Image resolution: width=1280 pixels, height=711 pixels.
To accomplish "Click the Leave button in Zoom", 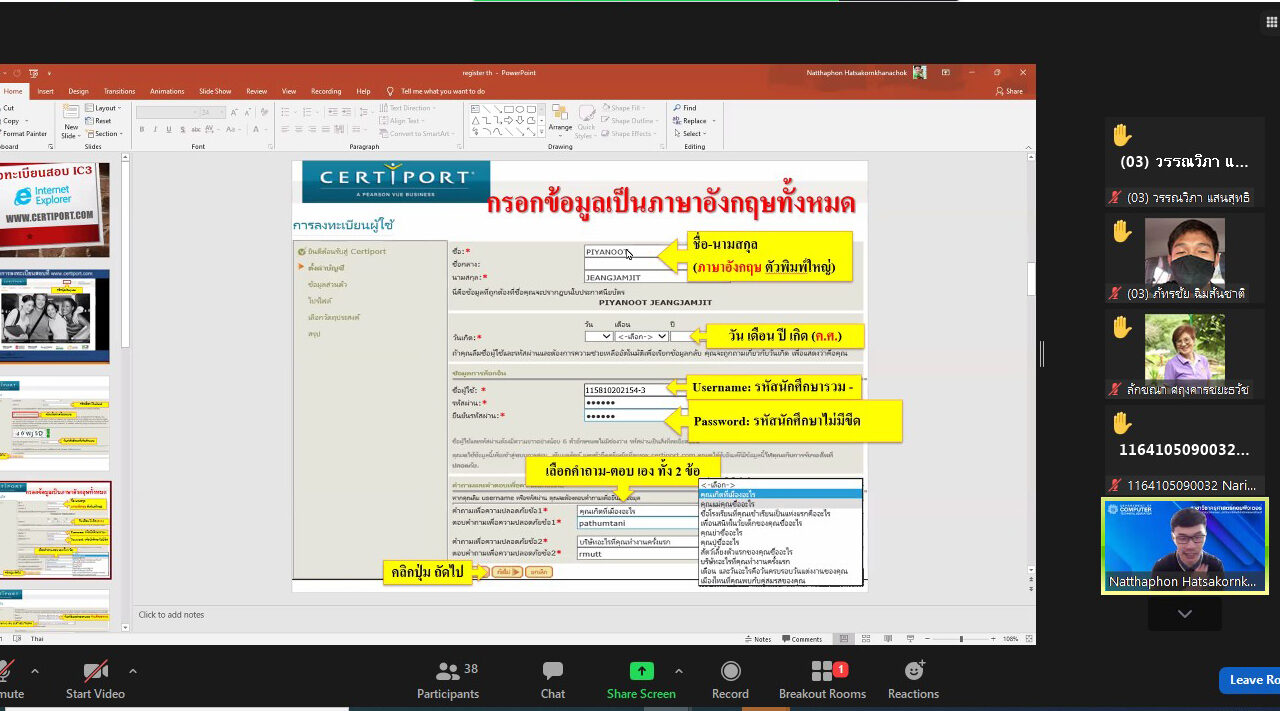I will pyautogui.click(x=1250, y=680).
